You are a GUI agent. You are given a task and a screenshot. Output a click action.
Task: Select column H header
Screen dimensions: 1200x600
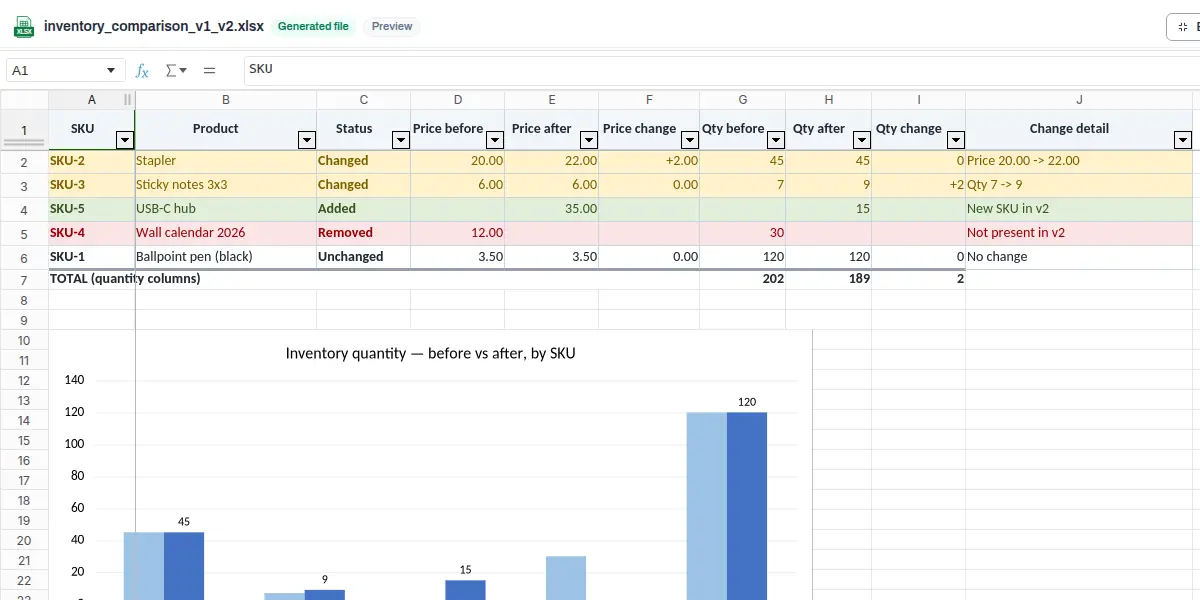[829, 100]
